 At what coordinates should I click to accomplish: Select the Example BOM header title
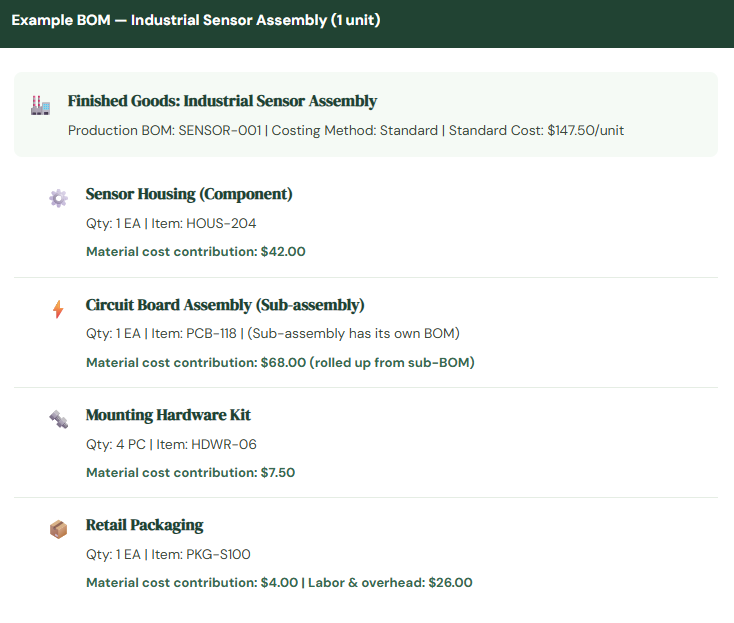(196, 20)
